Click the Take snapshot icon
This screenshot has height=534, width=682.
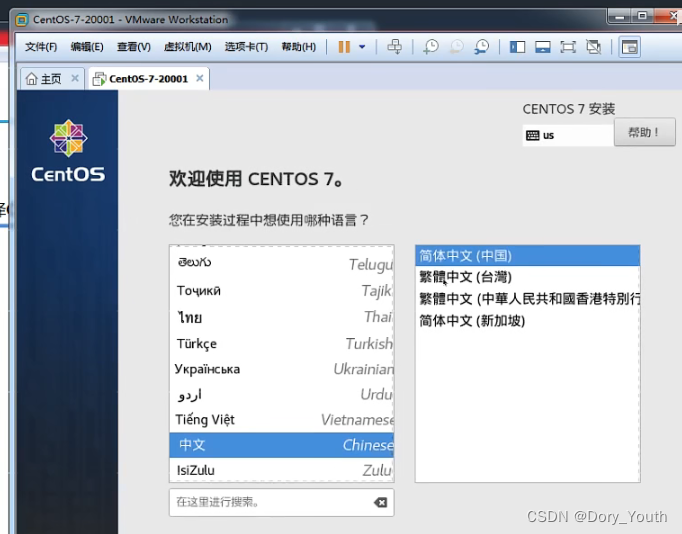pyautogui.click(x=431, y=47)
